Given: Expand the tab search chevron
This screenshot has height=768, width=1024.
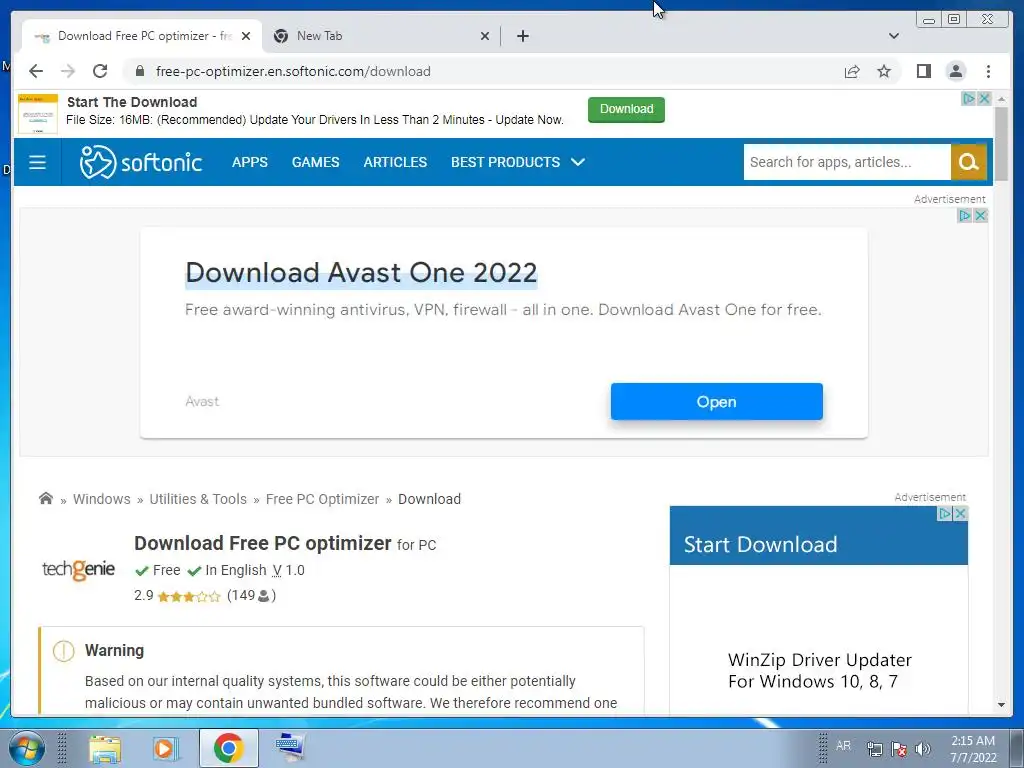Looking at the screenshot, I should (894, 36).
